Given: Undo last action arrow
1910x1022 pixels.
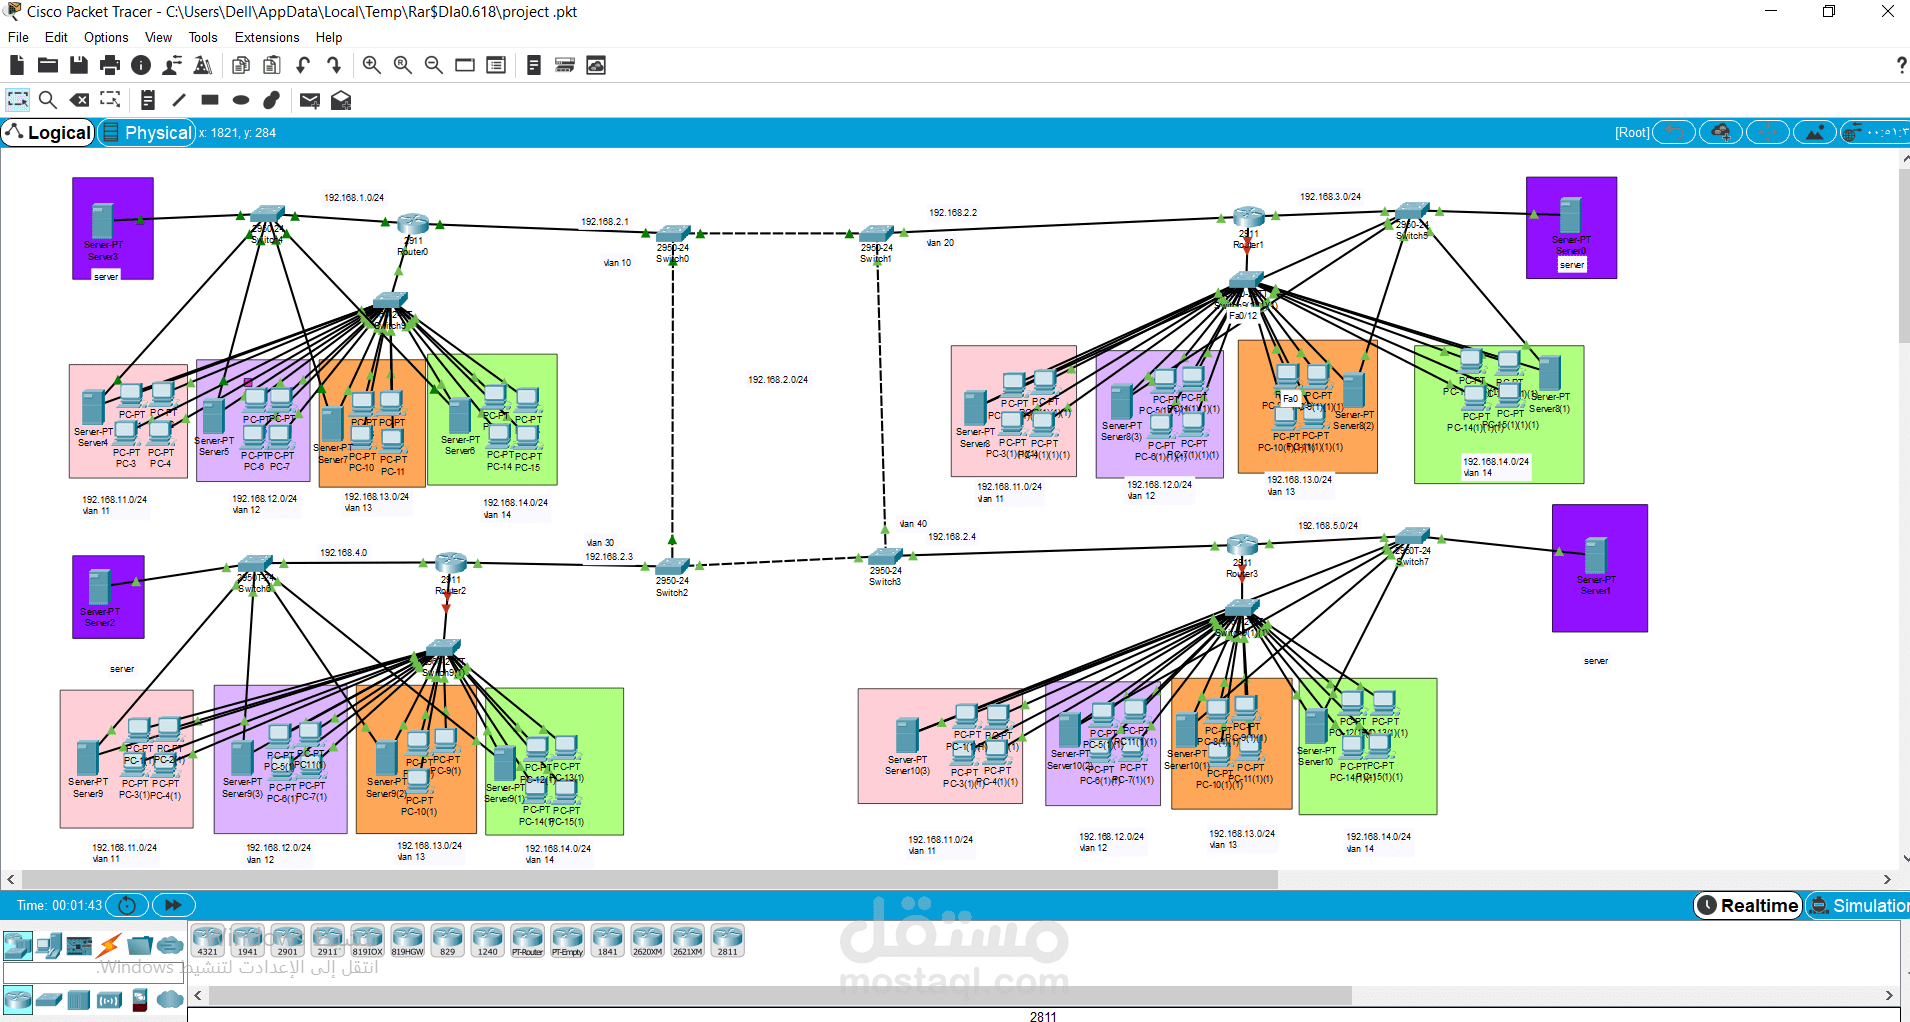Looking at the screenshot, I should click(x=303, y=65).
